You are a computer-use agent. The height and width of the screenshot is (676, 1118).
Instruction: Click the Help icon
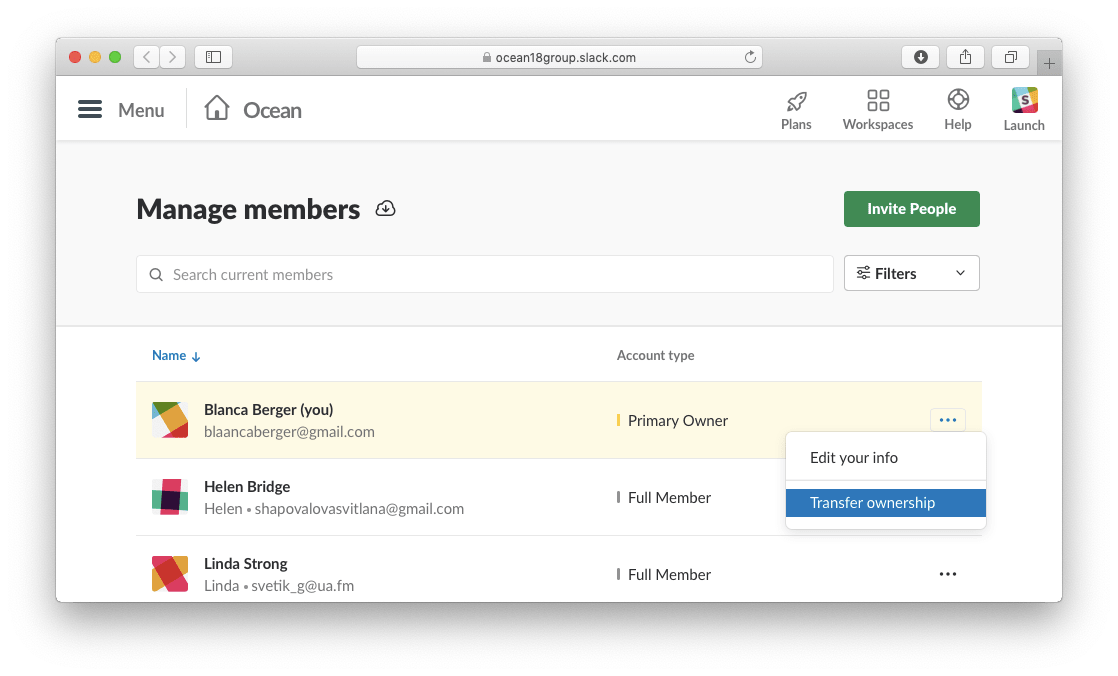click(x=957, y=101)
